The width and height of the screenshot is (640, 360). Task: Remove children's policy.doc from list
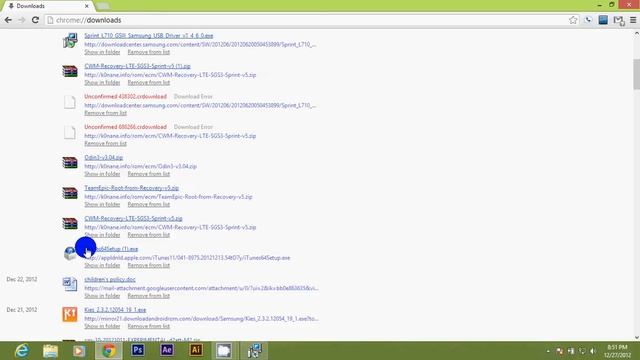click(149, 296)
